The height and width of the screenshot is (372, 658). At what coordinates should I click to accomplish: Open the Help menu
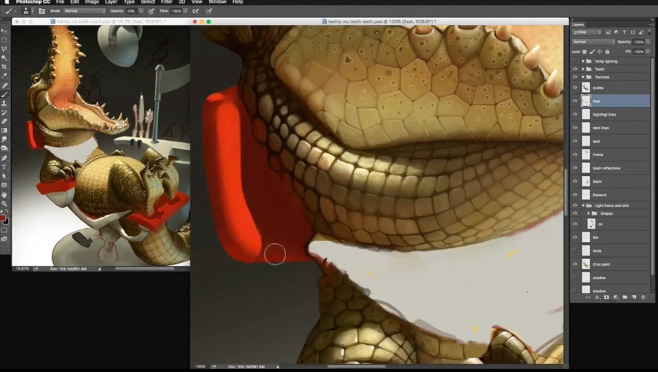(x=238, y=2)
